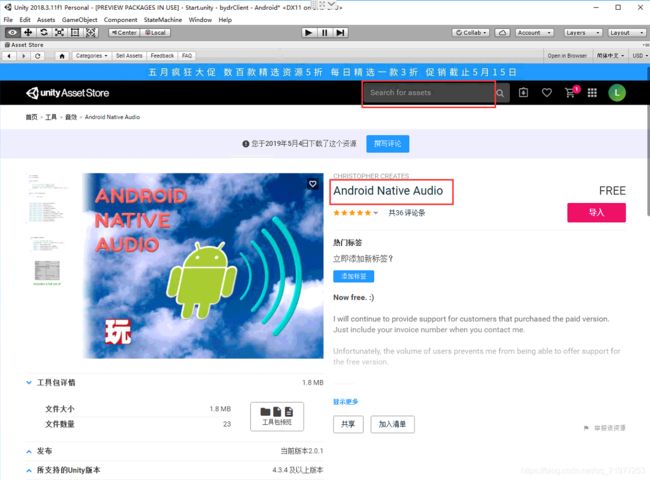Open the GameObject menu
This screenshot has height=480, width=650.
click(x=80, y=19)
